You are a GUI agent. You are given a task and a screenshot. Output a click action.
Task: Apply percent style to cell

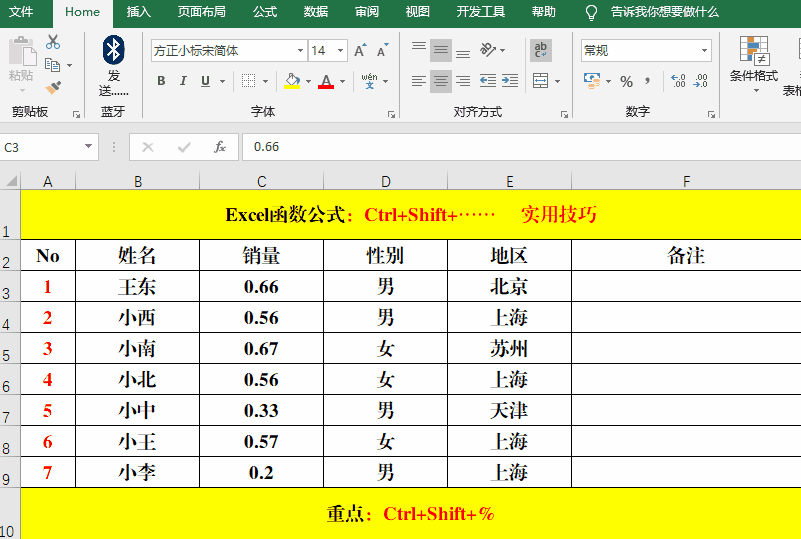[626, 81]
